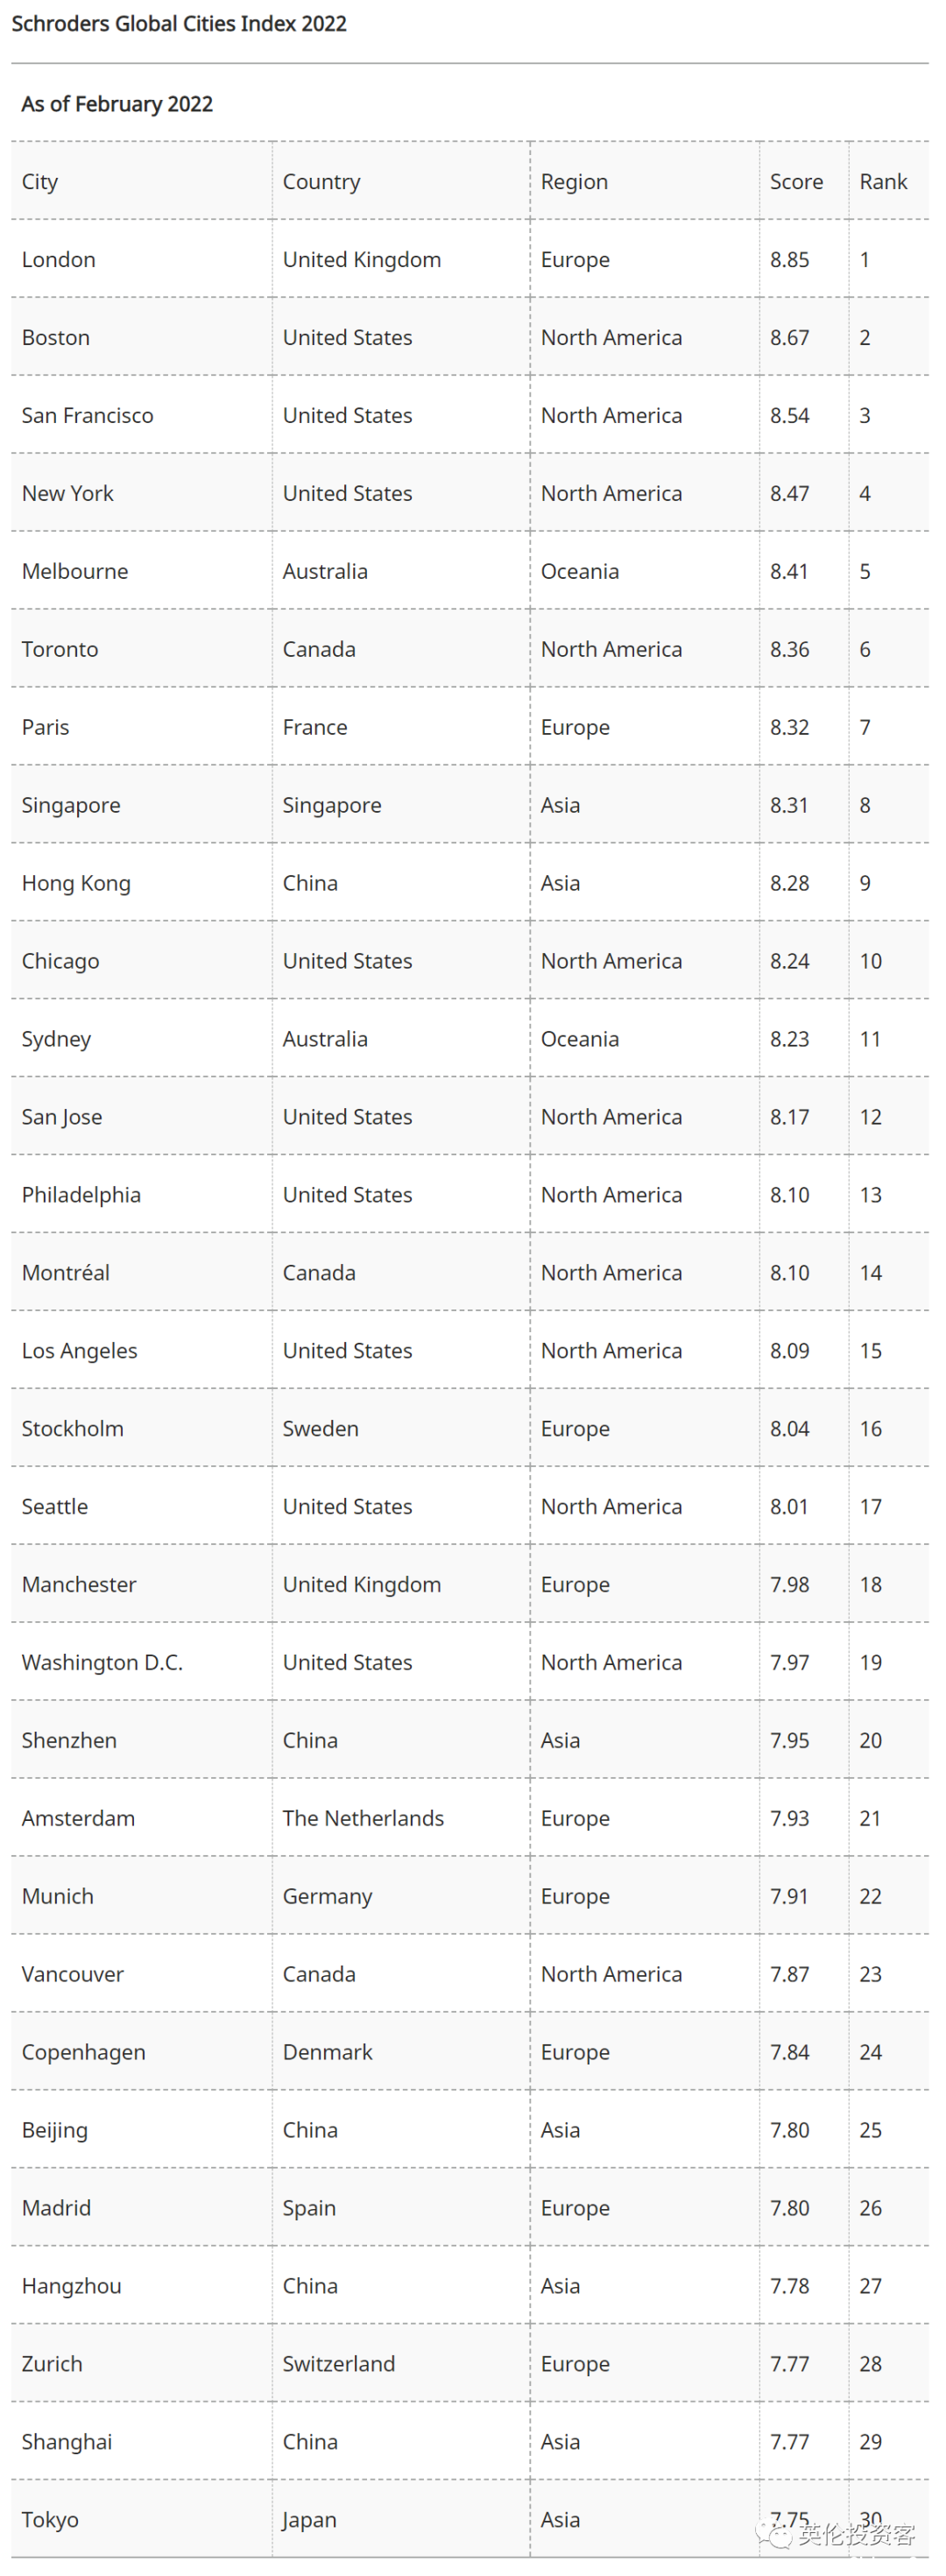The width and height of the screenshot is (946, 2576).
Task: Click the score 8.24 for Chicago
Action: (789, 961)
